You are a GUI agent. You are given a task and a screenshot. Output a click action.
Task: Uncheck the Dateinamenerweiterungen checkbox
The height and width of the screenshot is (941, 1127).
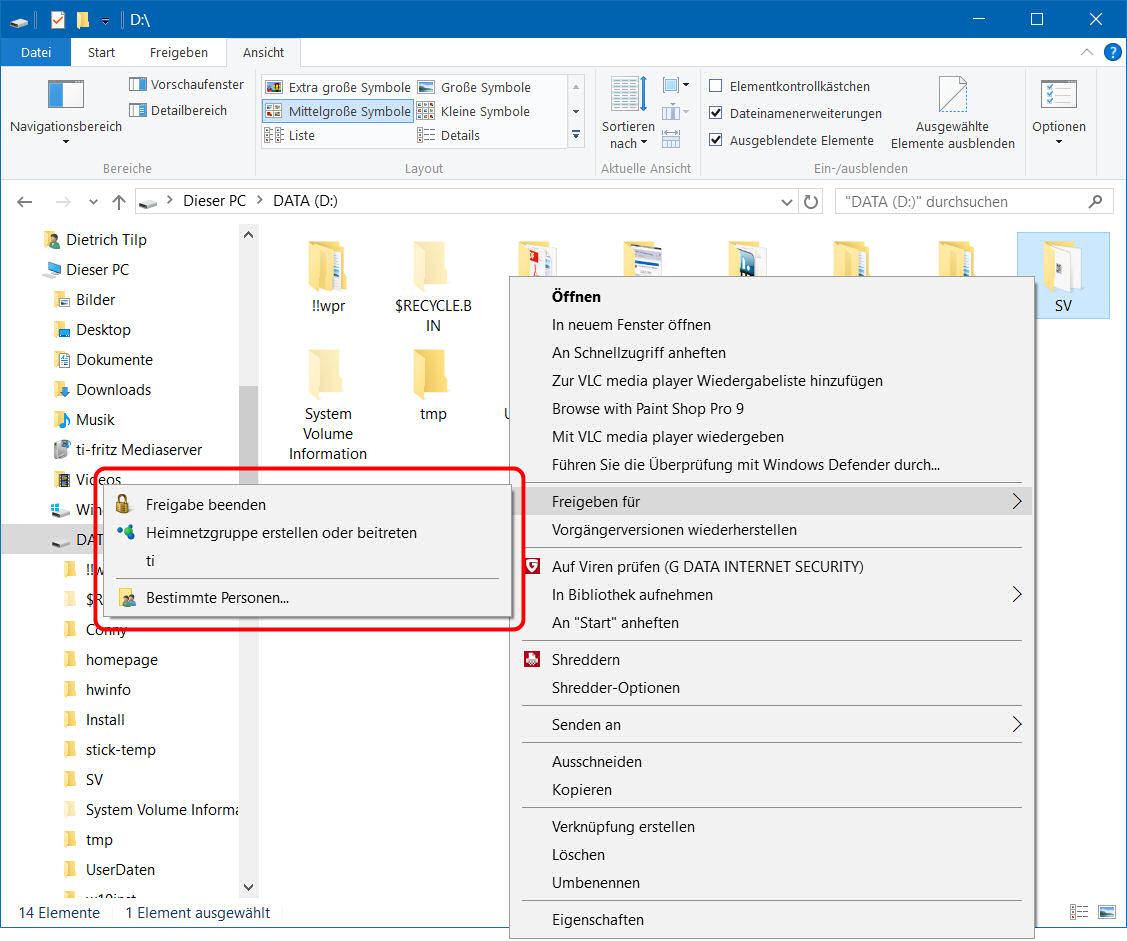tap(716, 114)
